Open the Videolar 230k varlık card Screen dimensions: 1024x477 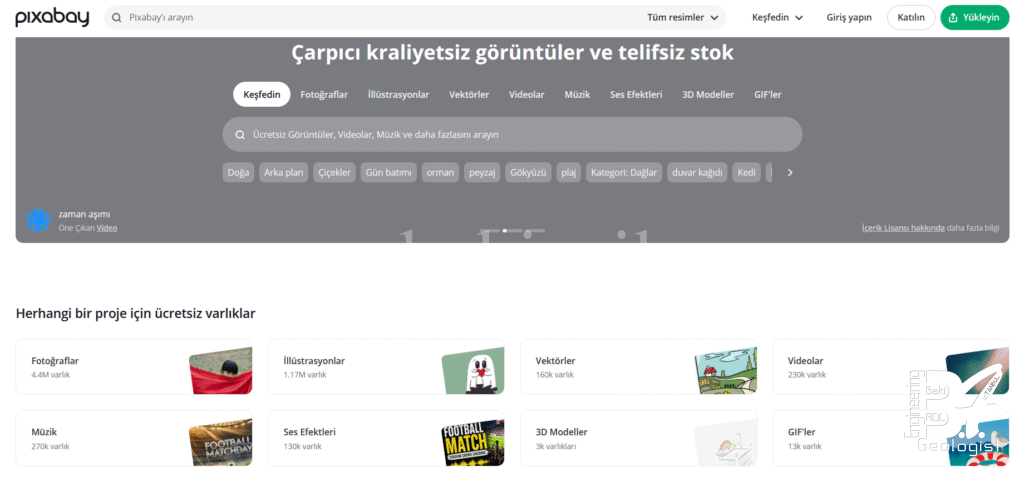pos(891,367)
